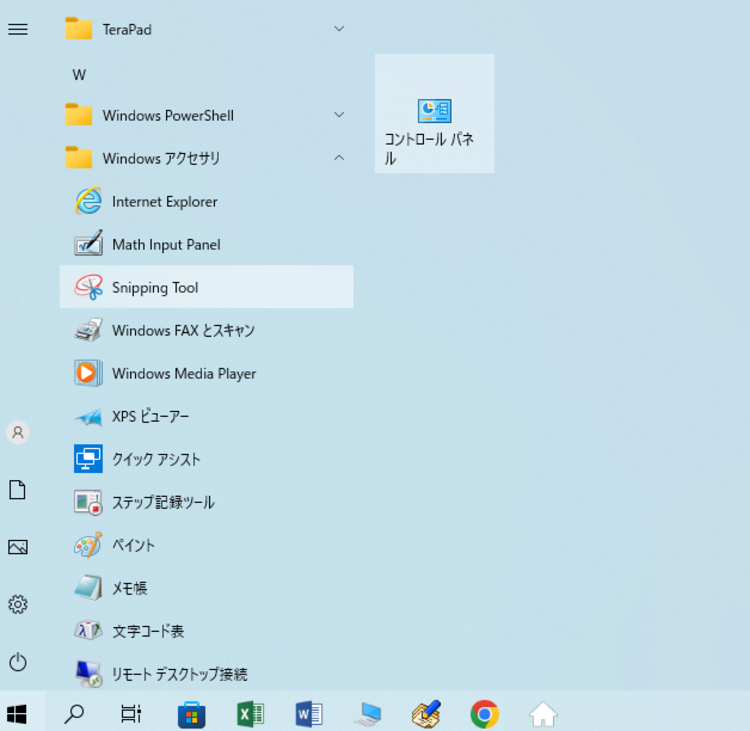This screenshot has width=750, height=731.
Task: Click the Math Input Panel label
Action: pyautogui.click(x=166, y=245)
